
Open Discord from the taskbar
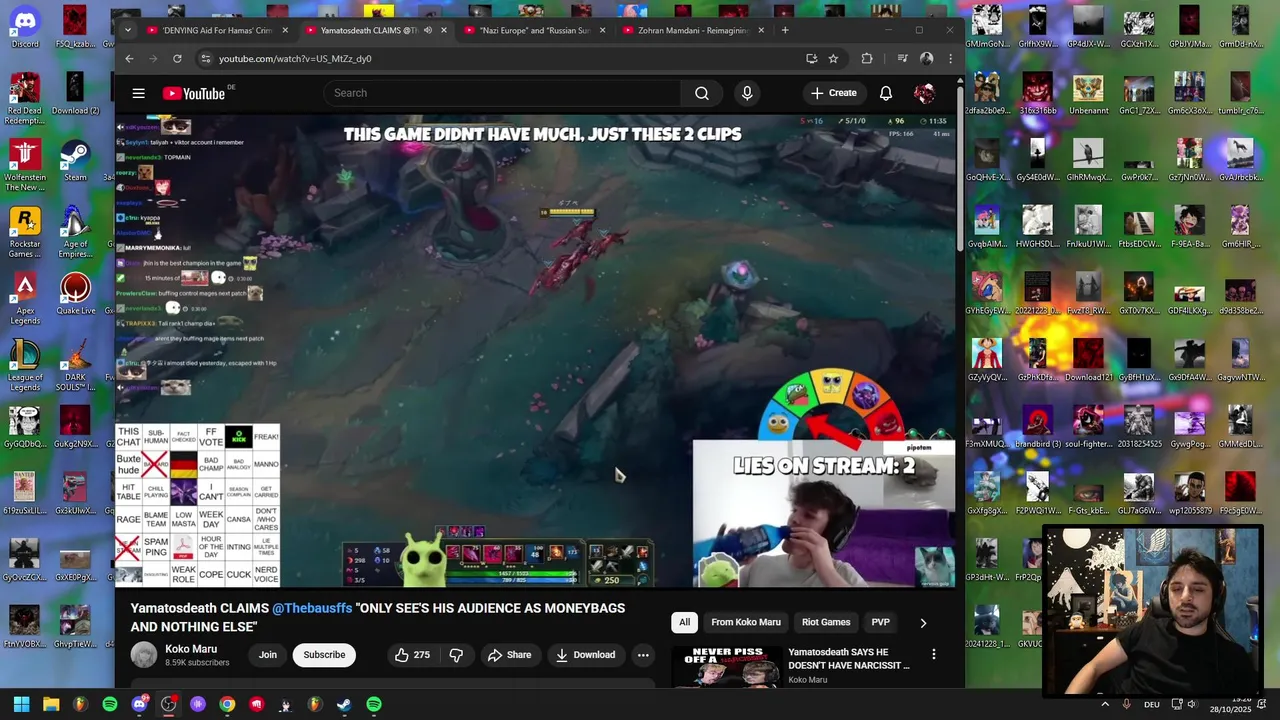(139, 704)
